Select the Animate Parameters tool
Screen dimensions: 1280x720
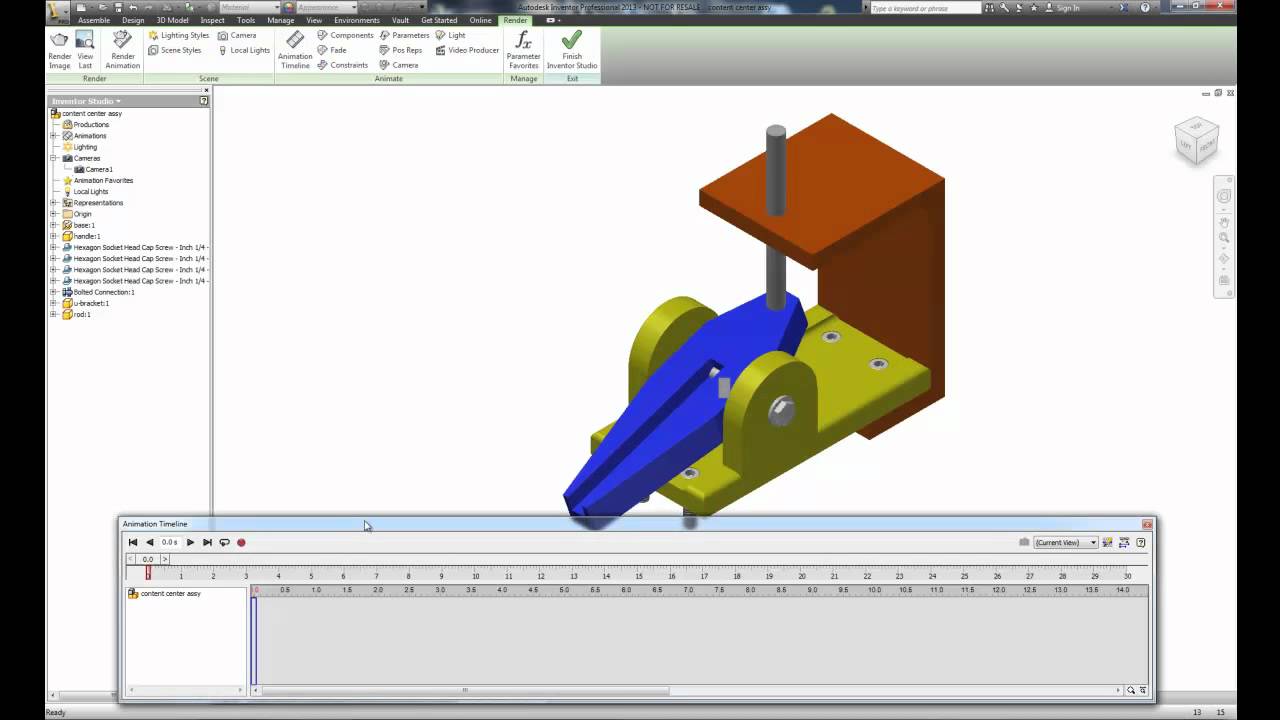[404, 35]
